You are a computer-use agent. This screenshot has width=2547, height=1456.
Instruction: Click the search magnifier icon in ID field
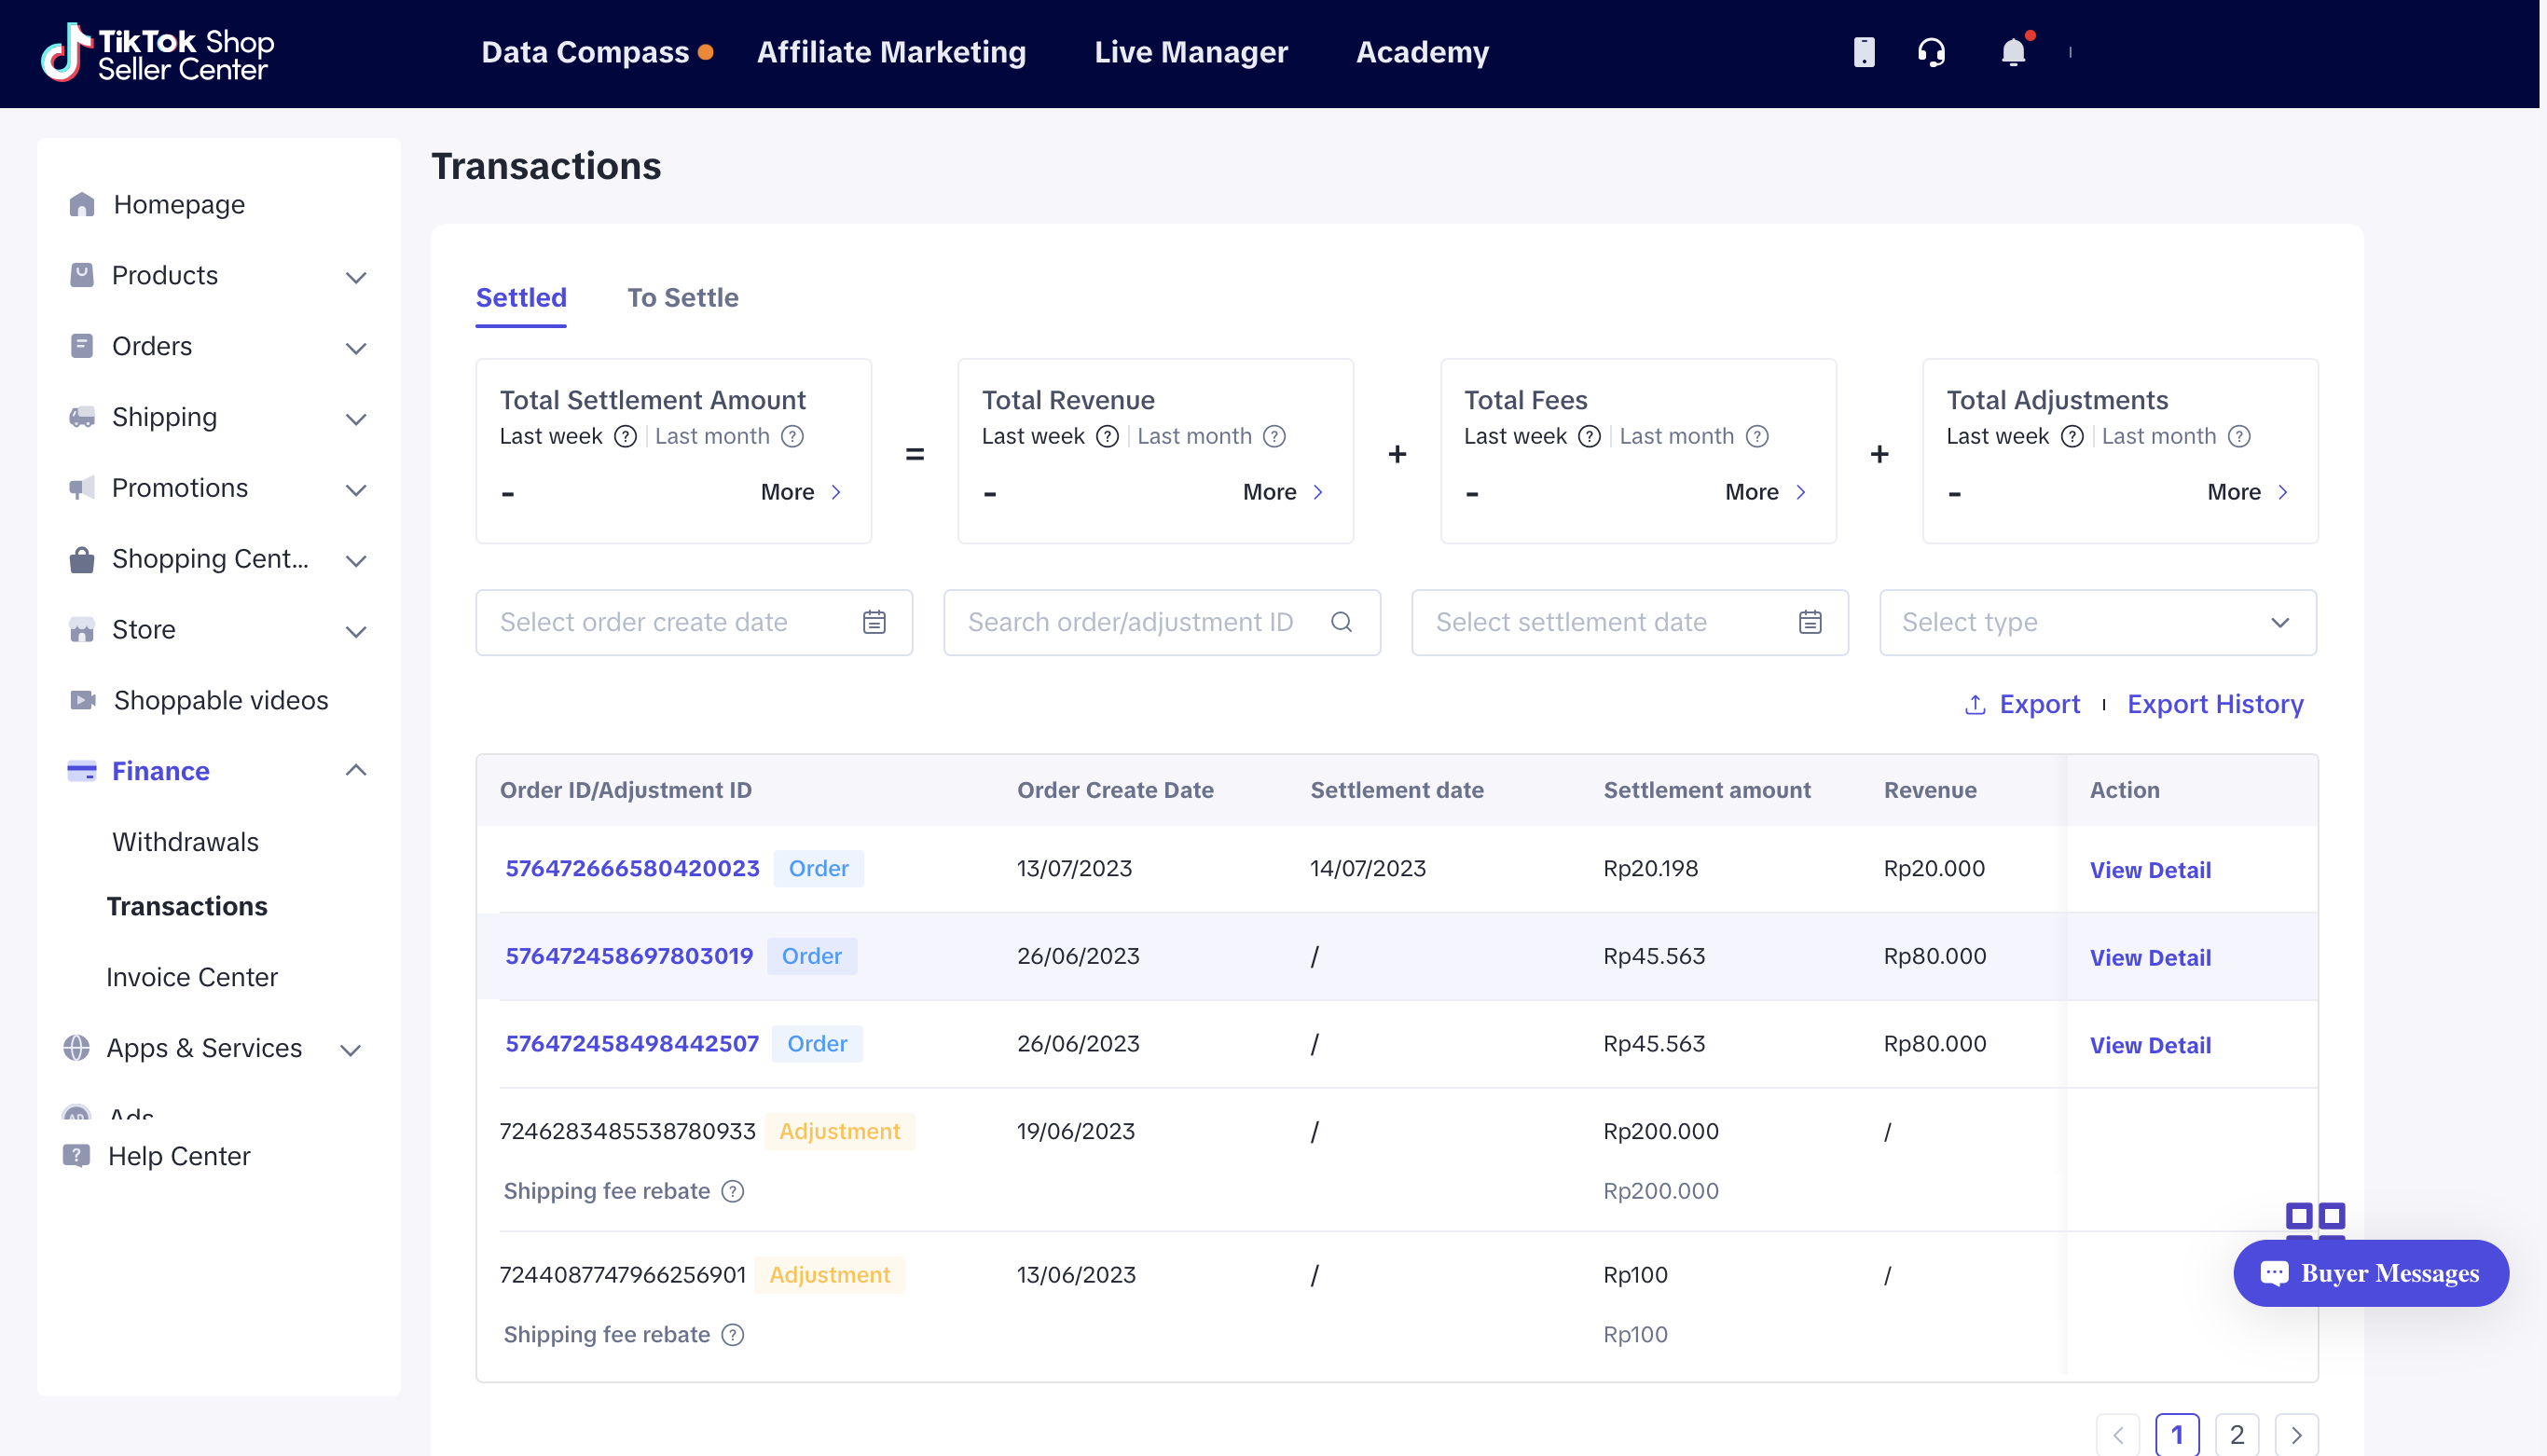(1341, 622)
